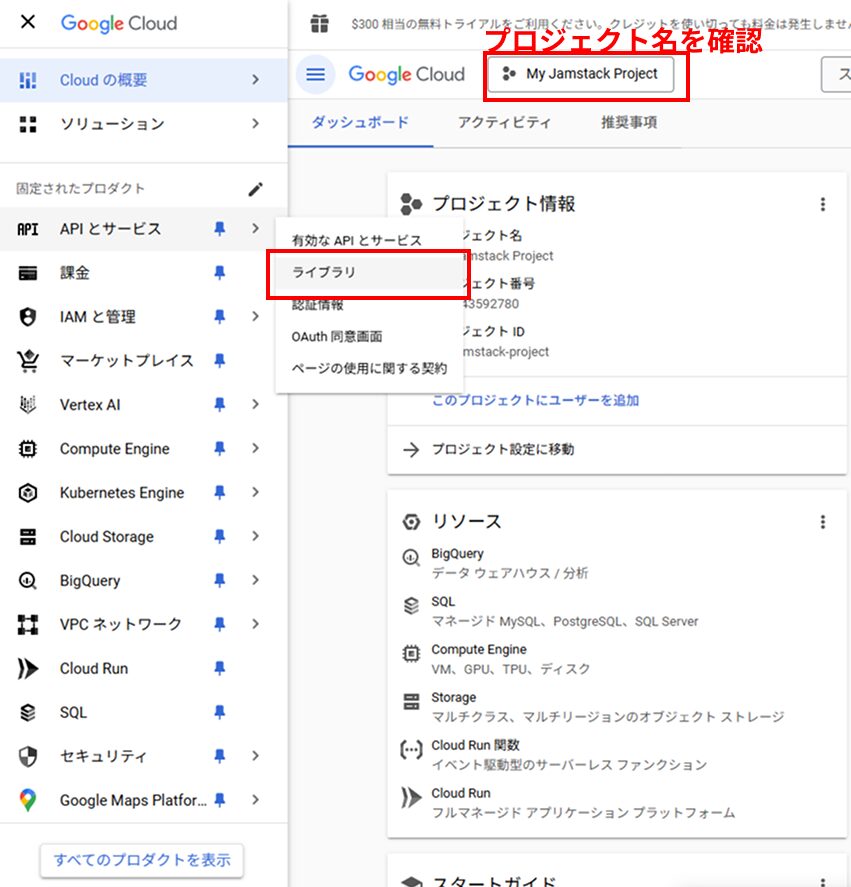Screen dimensions: 851x887
Task: Open the SQL resource link in リソース card
Action: pos(443,602)
